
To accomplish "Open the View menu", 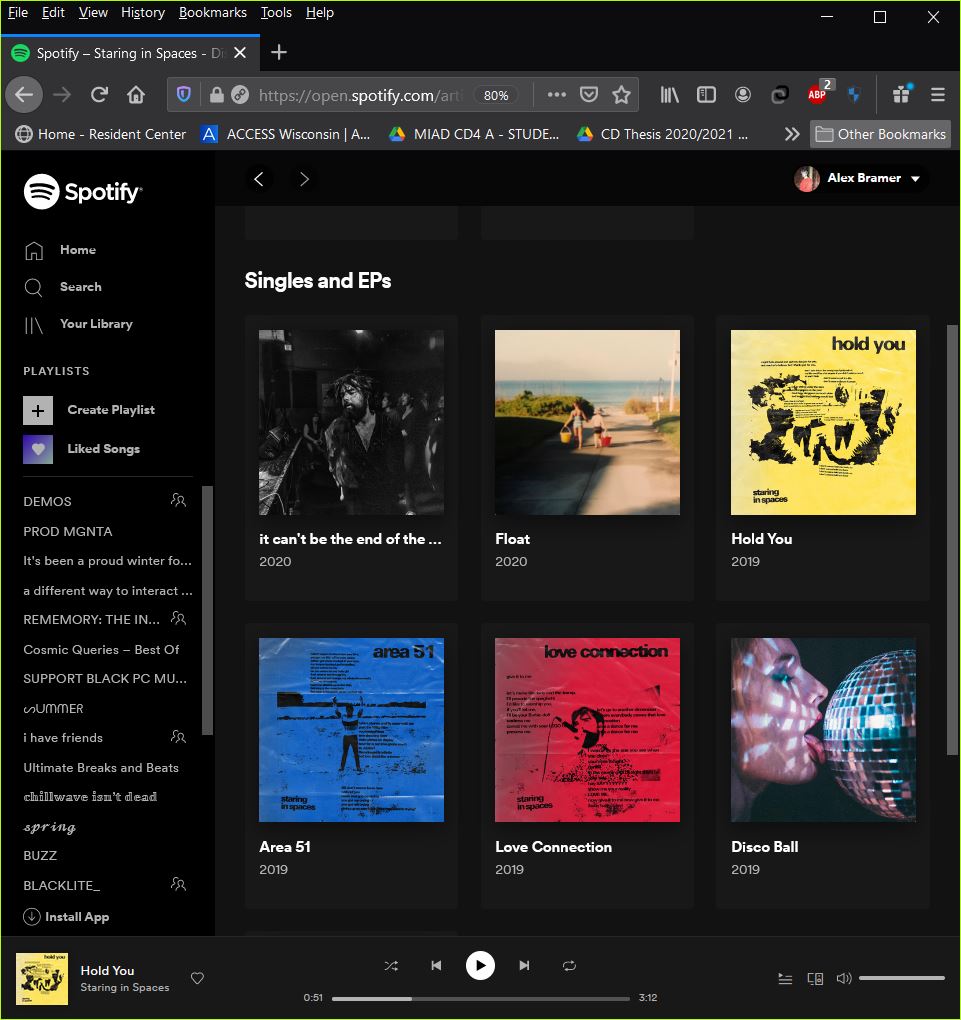I will [x=93, y=12].
